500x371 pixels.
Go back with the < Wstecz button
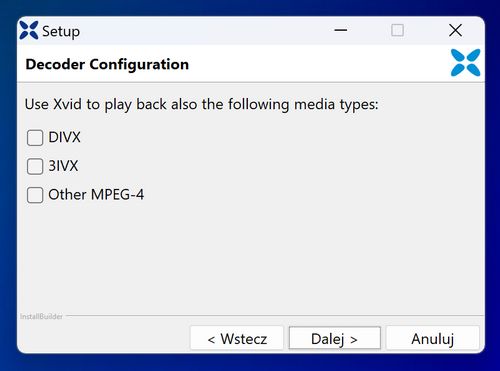pos(237,338)
